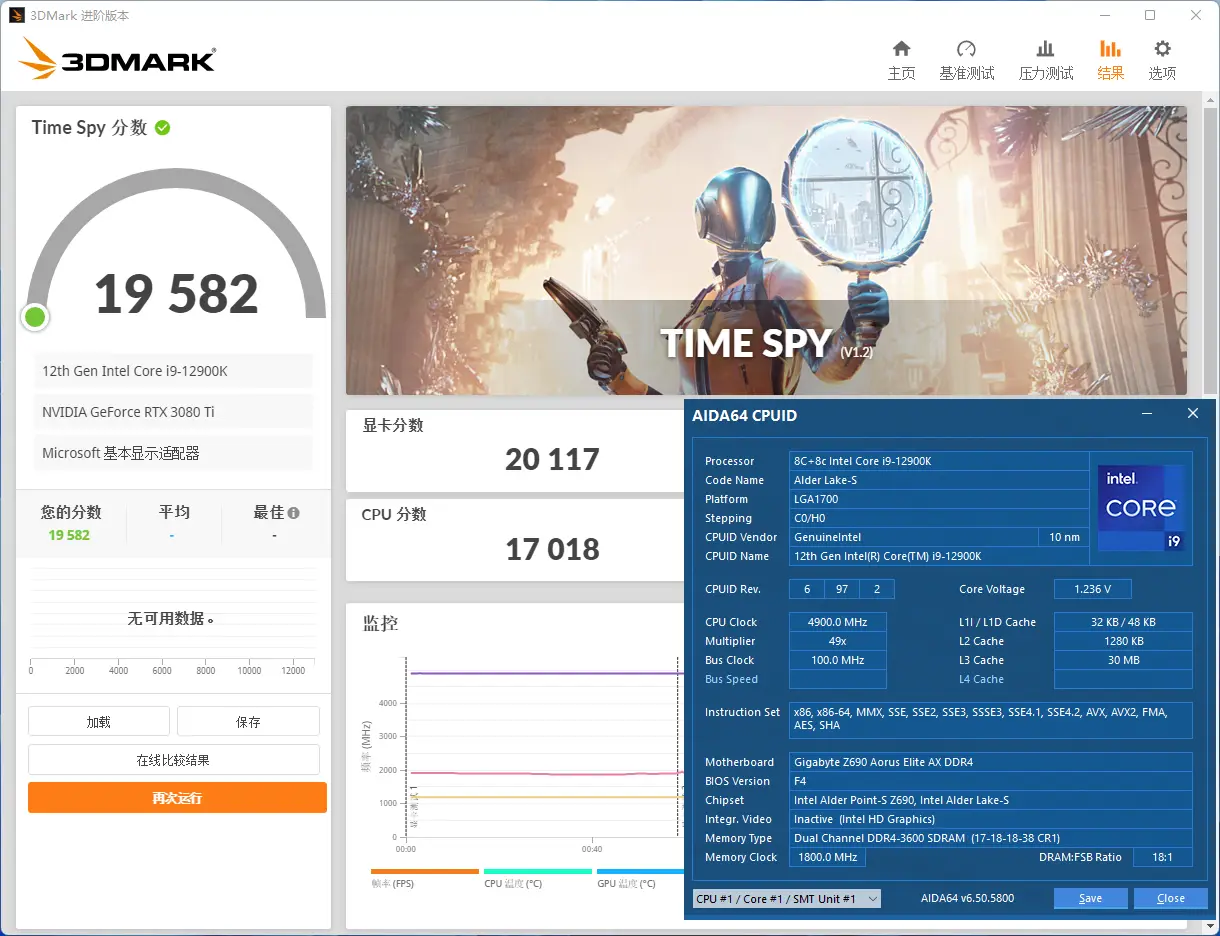Click the Platform value LGA1700

(x=939, y=499)
